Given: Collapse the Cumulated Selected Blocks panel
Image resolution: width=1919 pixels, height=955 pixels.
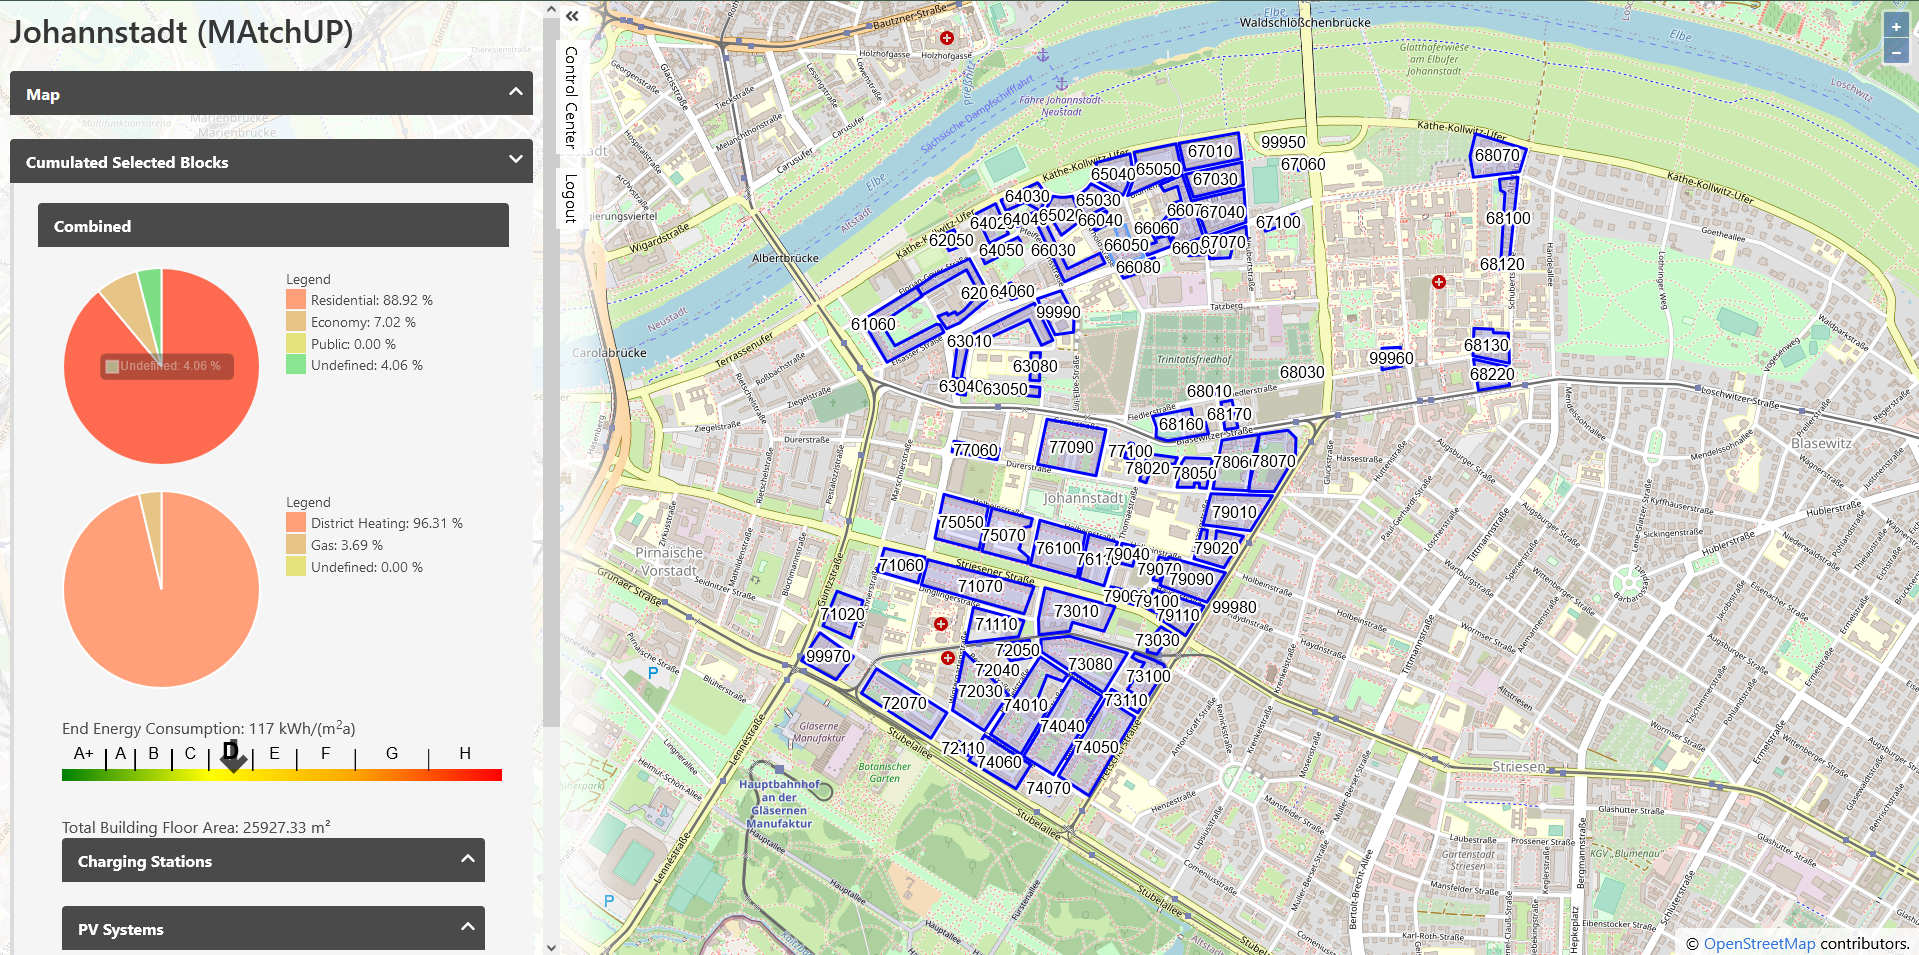Looking at the screenshot, I should pyautogui.click(x=271, y=161).
